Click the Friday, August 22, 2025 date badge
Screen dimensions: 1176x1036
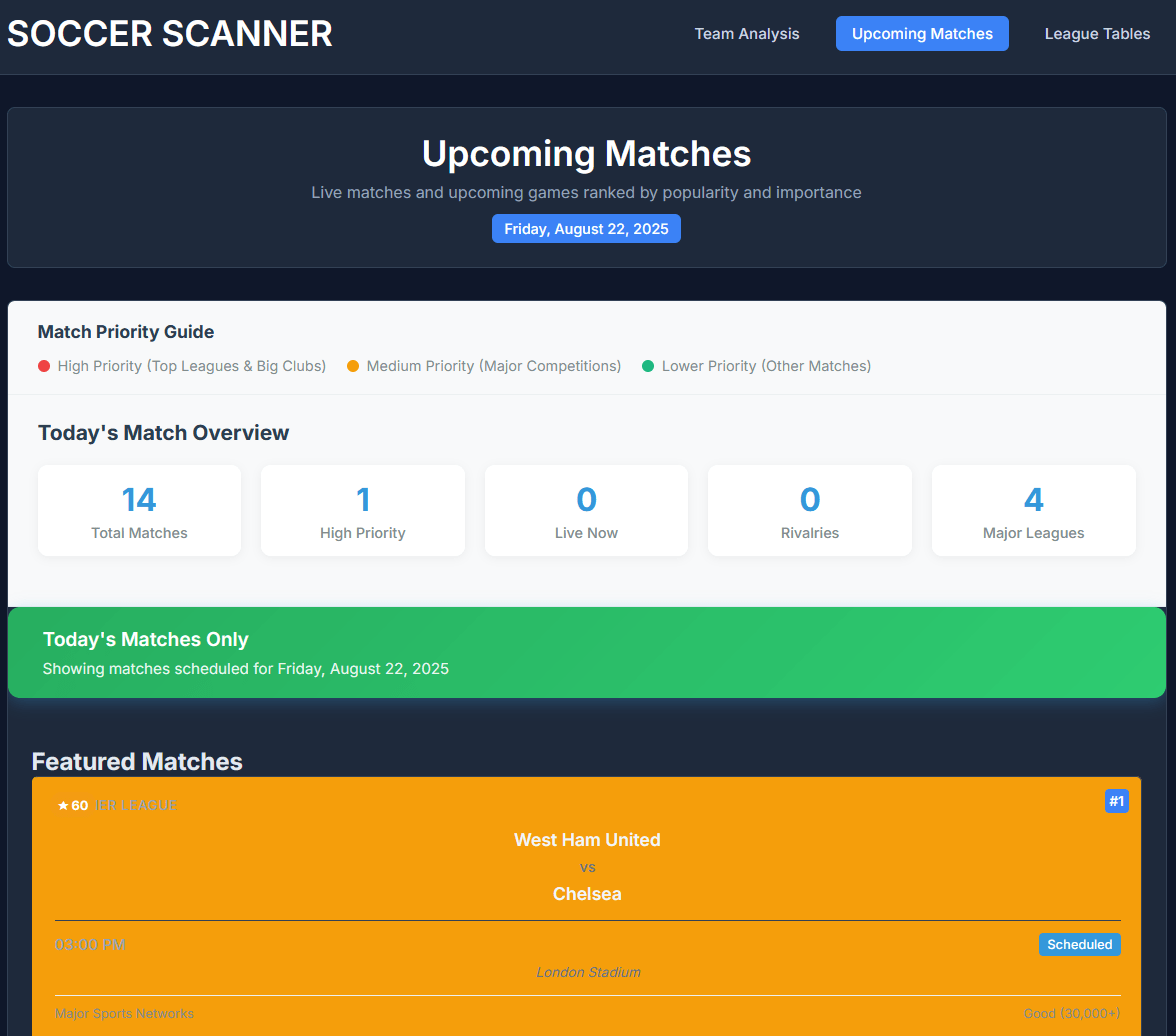tap(586, 229)
